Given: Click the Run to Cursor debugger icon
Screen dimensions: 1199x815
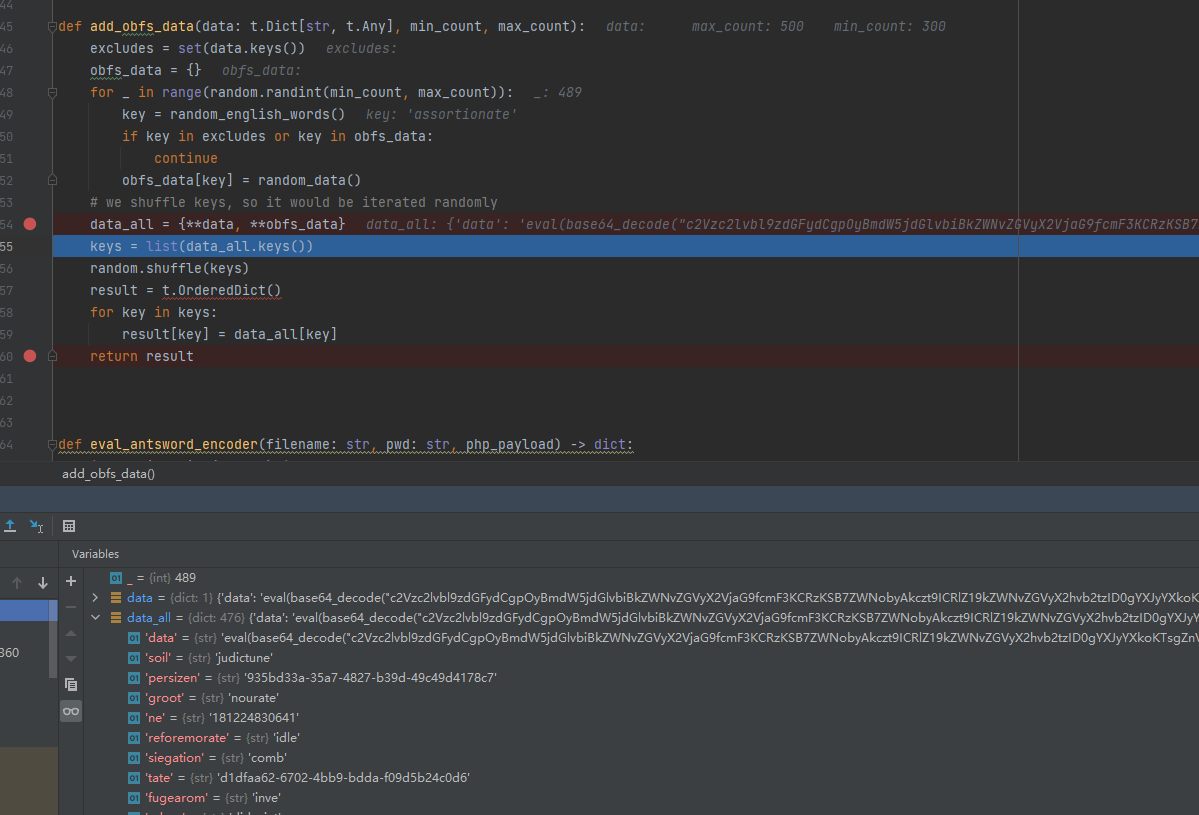Looking at the screenshot, I should click(x=36, y=526).
